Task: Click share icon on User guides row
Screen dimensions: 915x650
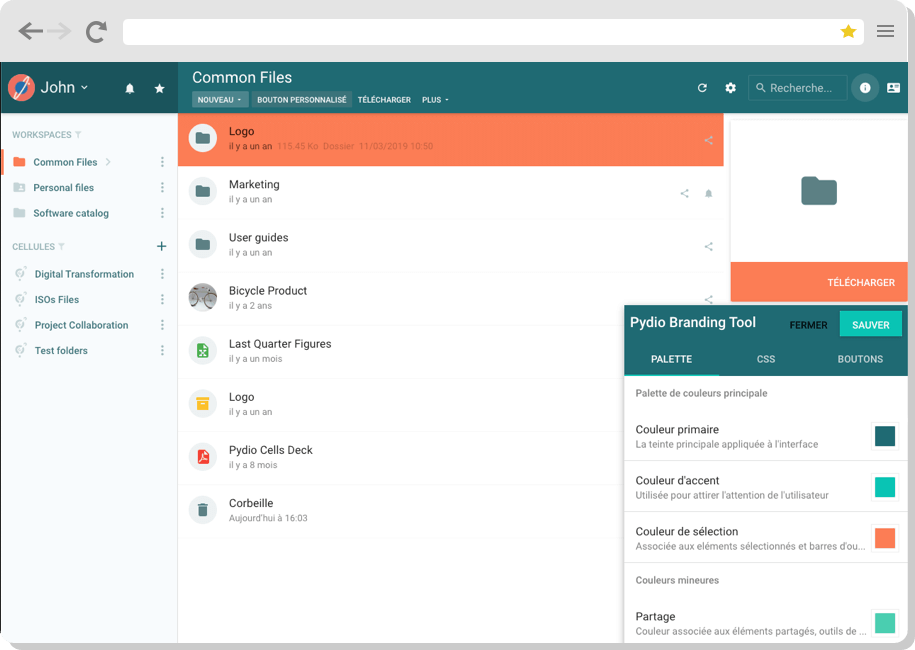Action: [x=708, y=246]
